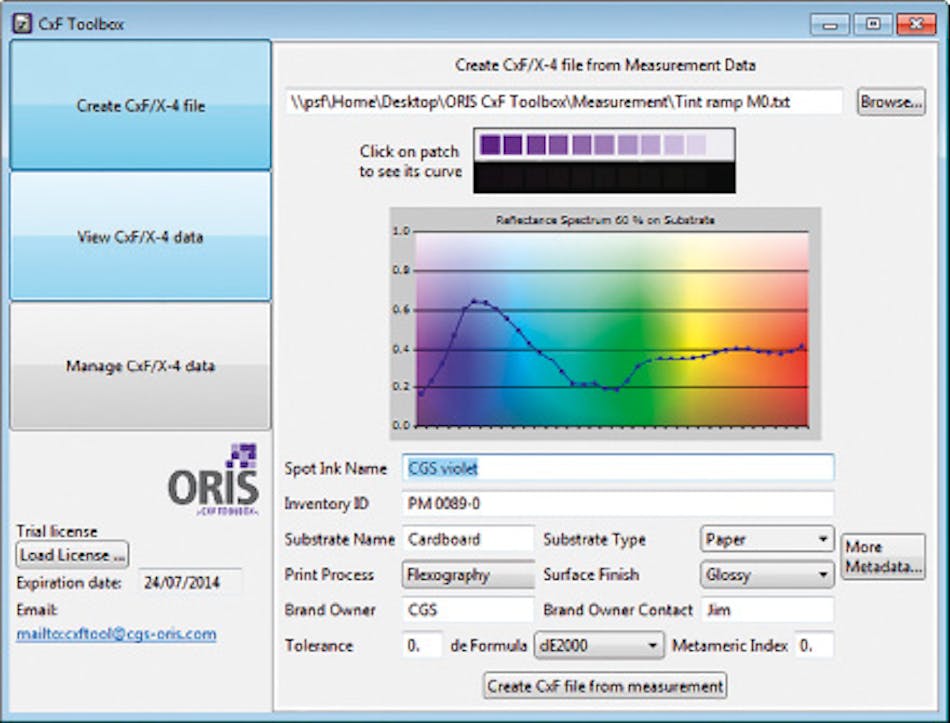Click Browse to choose a measurement file
This screenshot has width=950, height=723.
[x=889, y=101]
